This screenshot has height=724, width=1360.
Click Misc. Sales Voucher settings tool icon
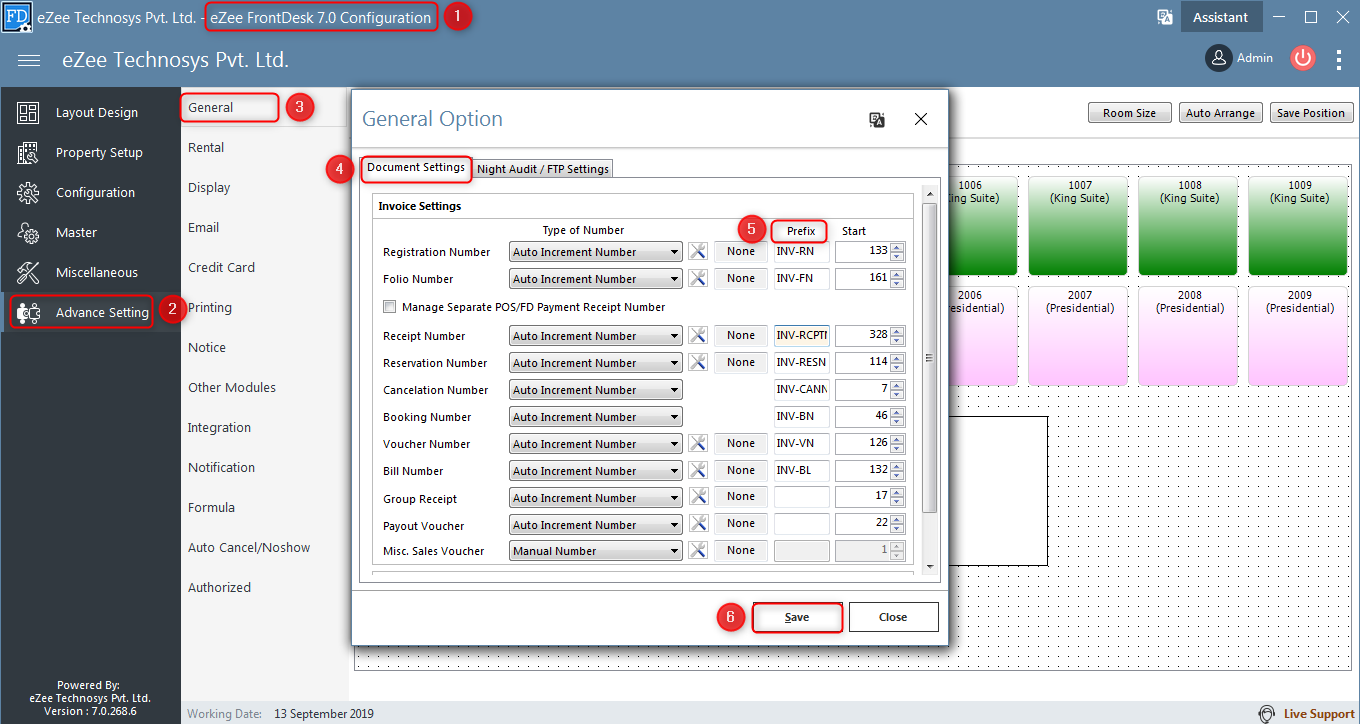pyautogui.click(x=698, y=551)
